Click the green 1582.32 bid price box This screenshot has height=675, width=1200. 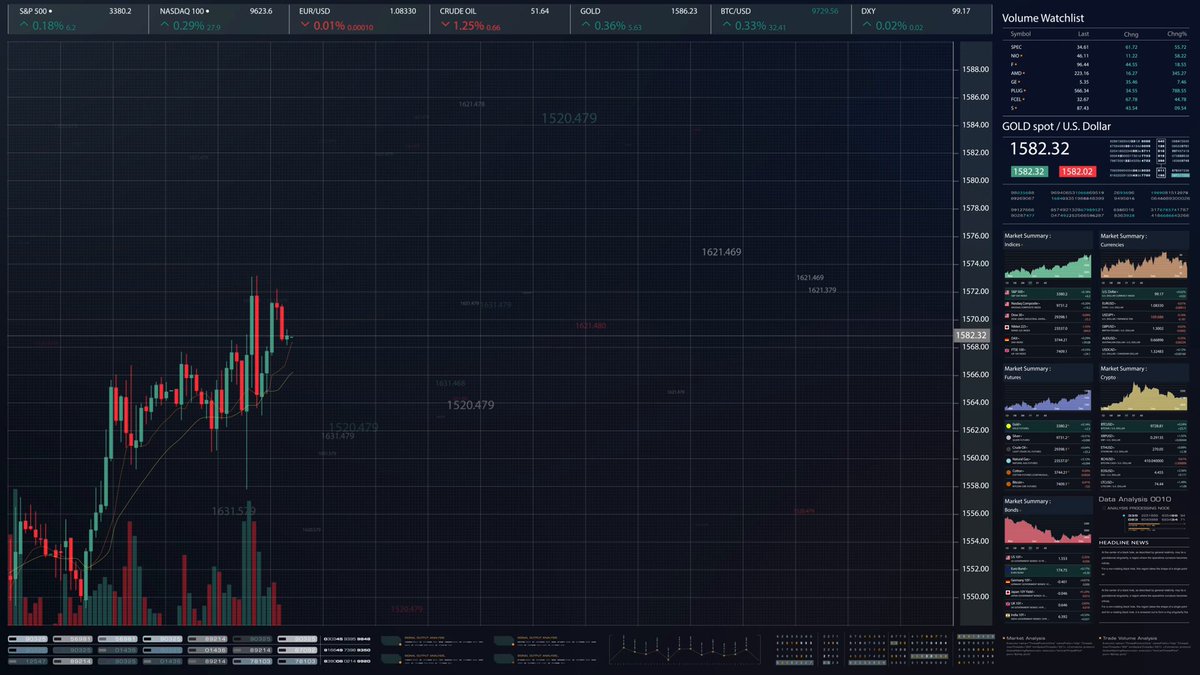tap(1028, 172)
